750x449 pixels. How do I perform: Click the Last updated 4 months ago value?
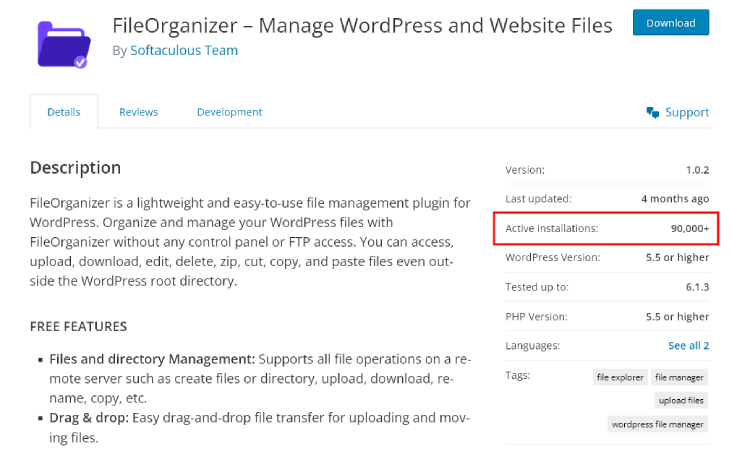[675, 198]
